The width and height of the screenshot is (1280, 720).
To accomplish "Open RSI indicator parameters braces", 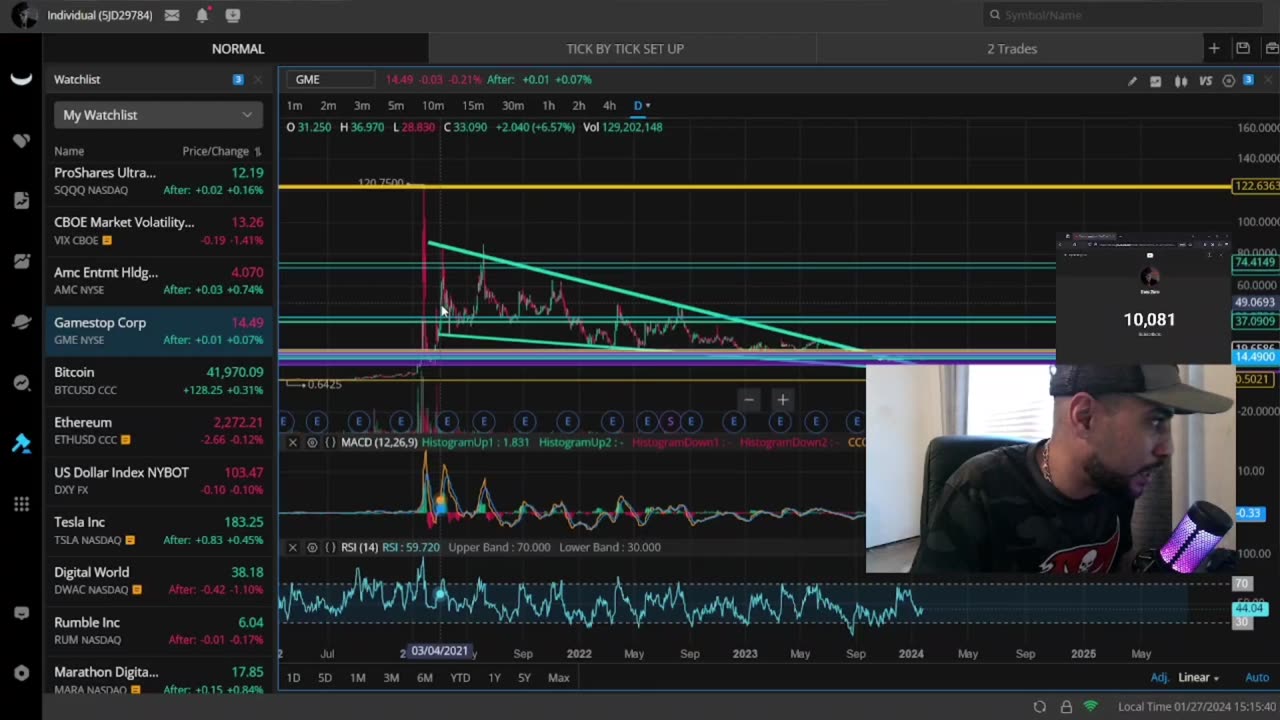I will (330, 547).
